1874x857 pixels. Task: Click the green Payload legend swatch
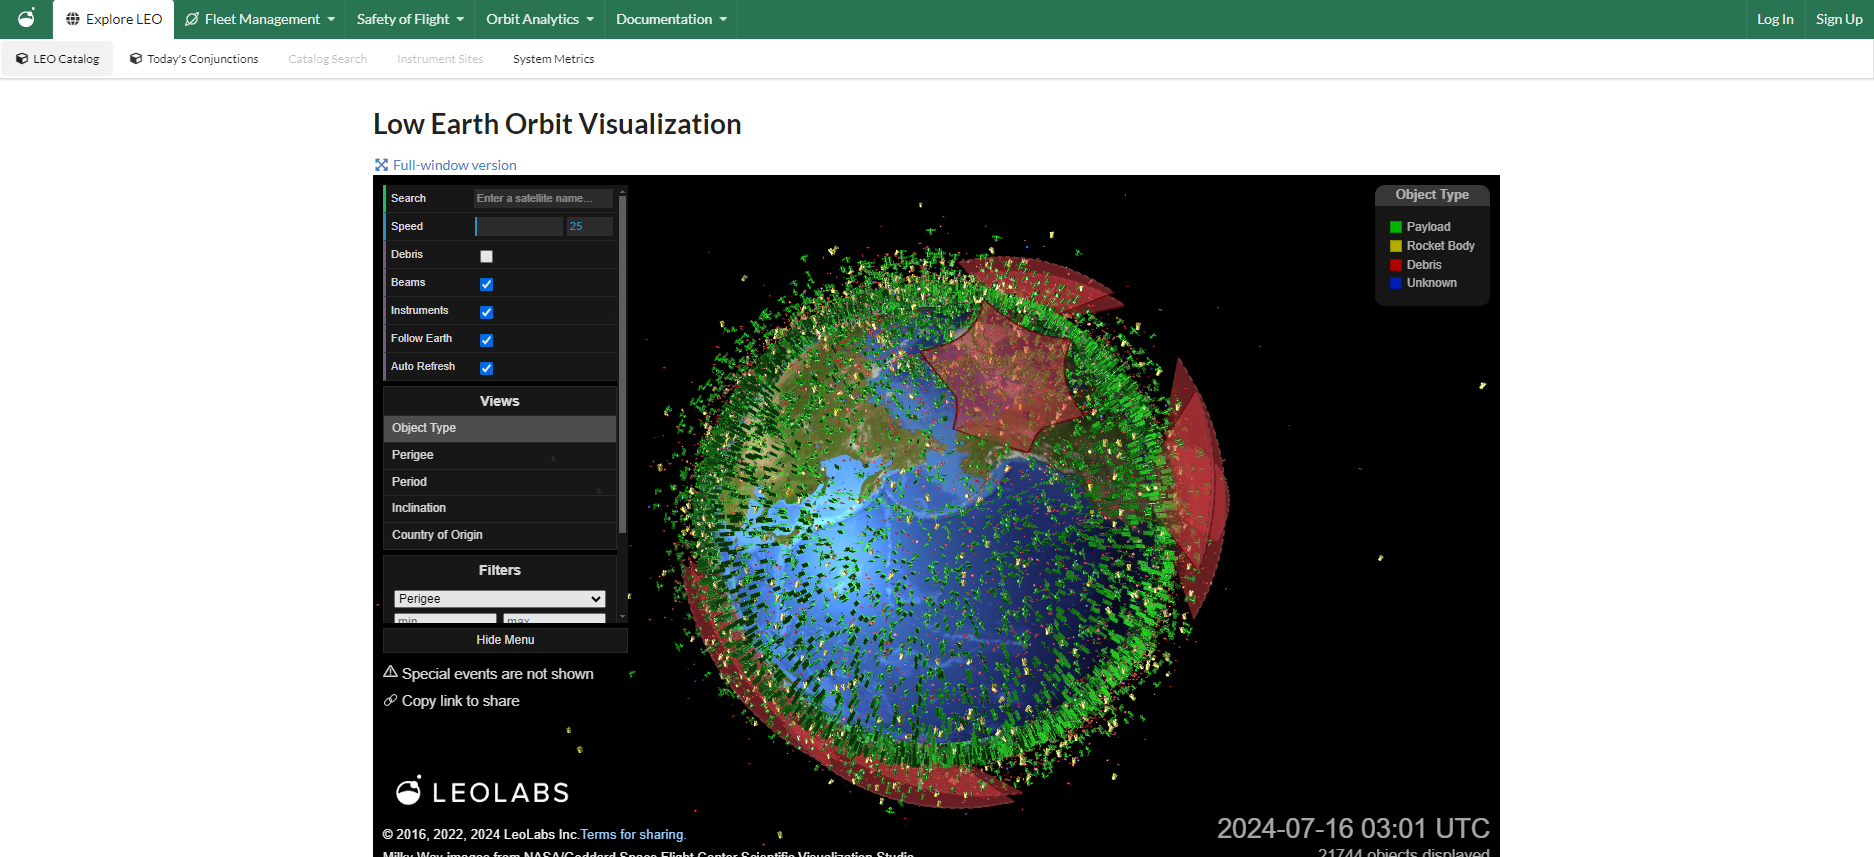[1396, 227]
